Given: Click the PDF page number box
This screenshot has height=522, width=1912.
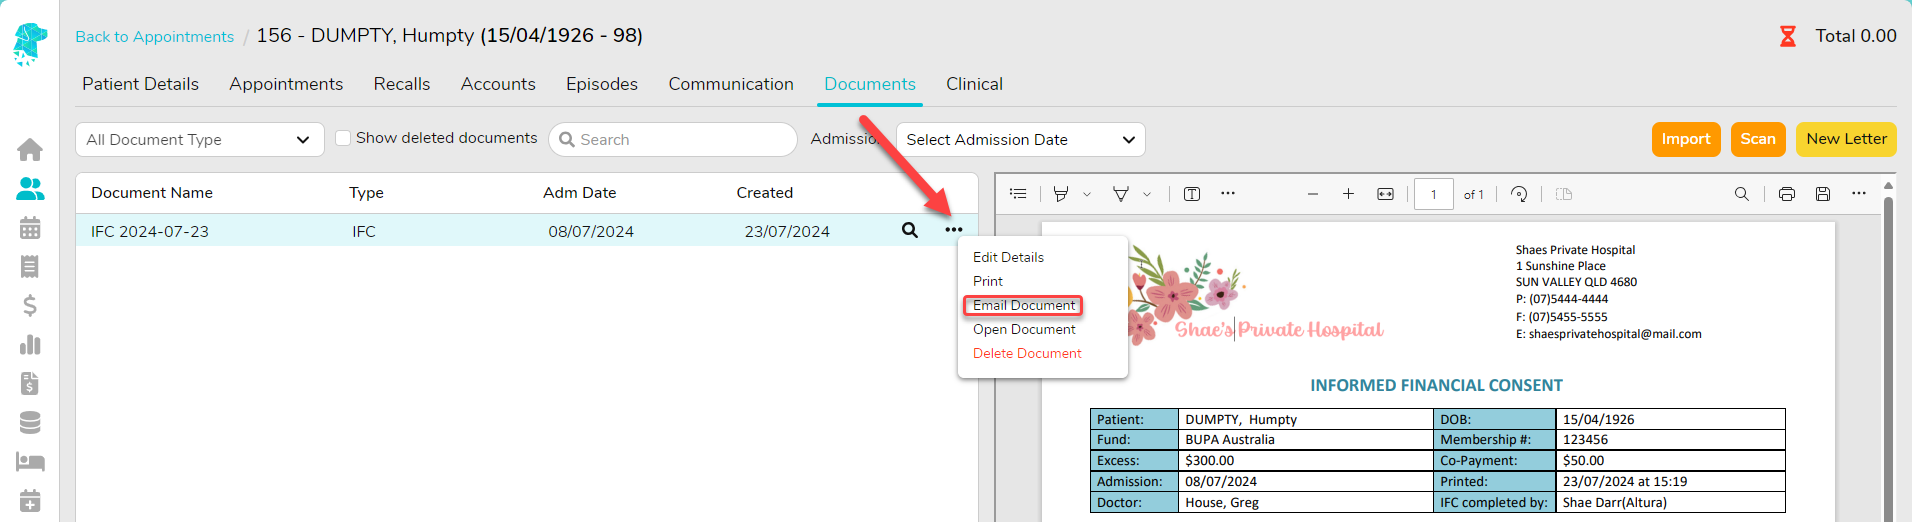Looking at the screenshot, I should point(1434,194).
